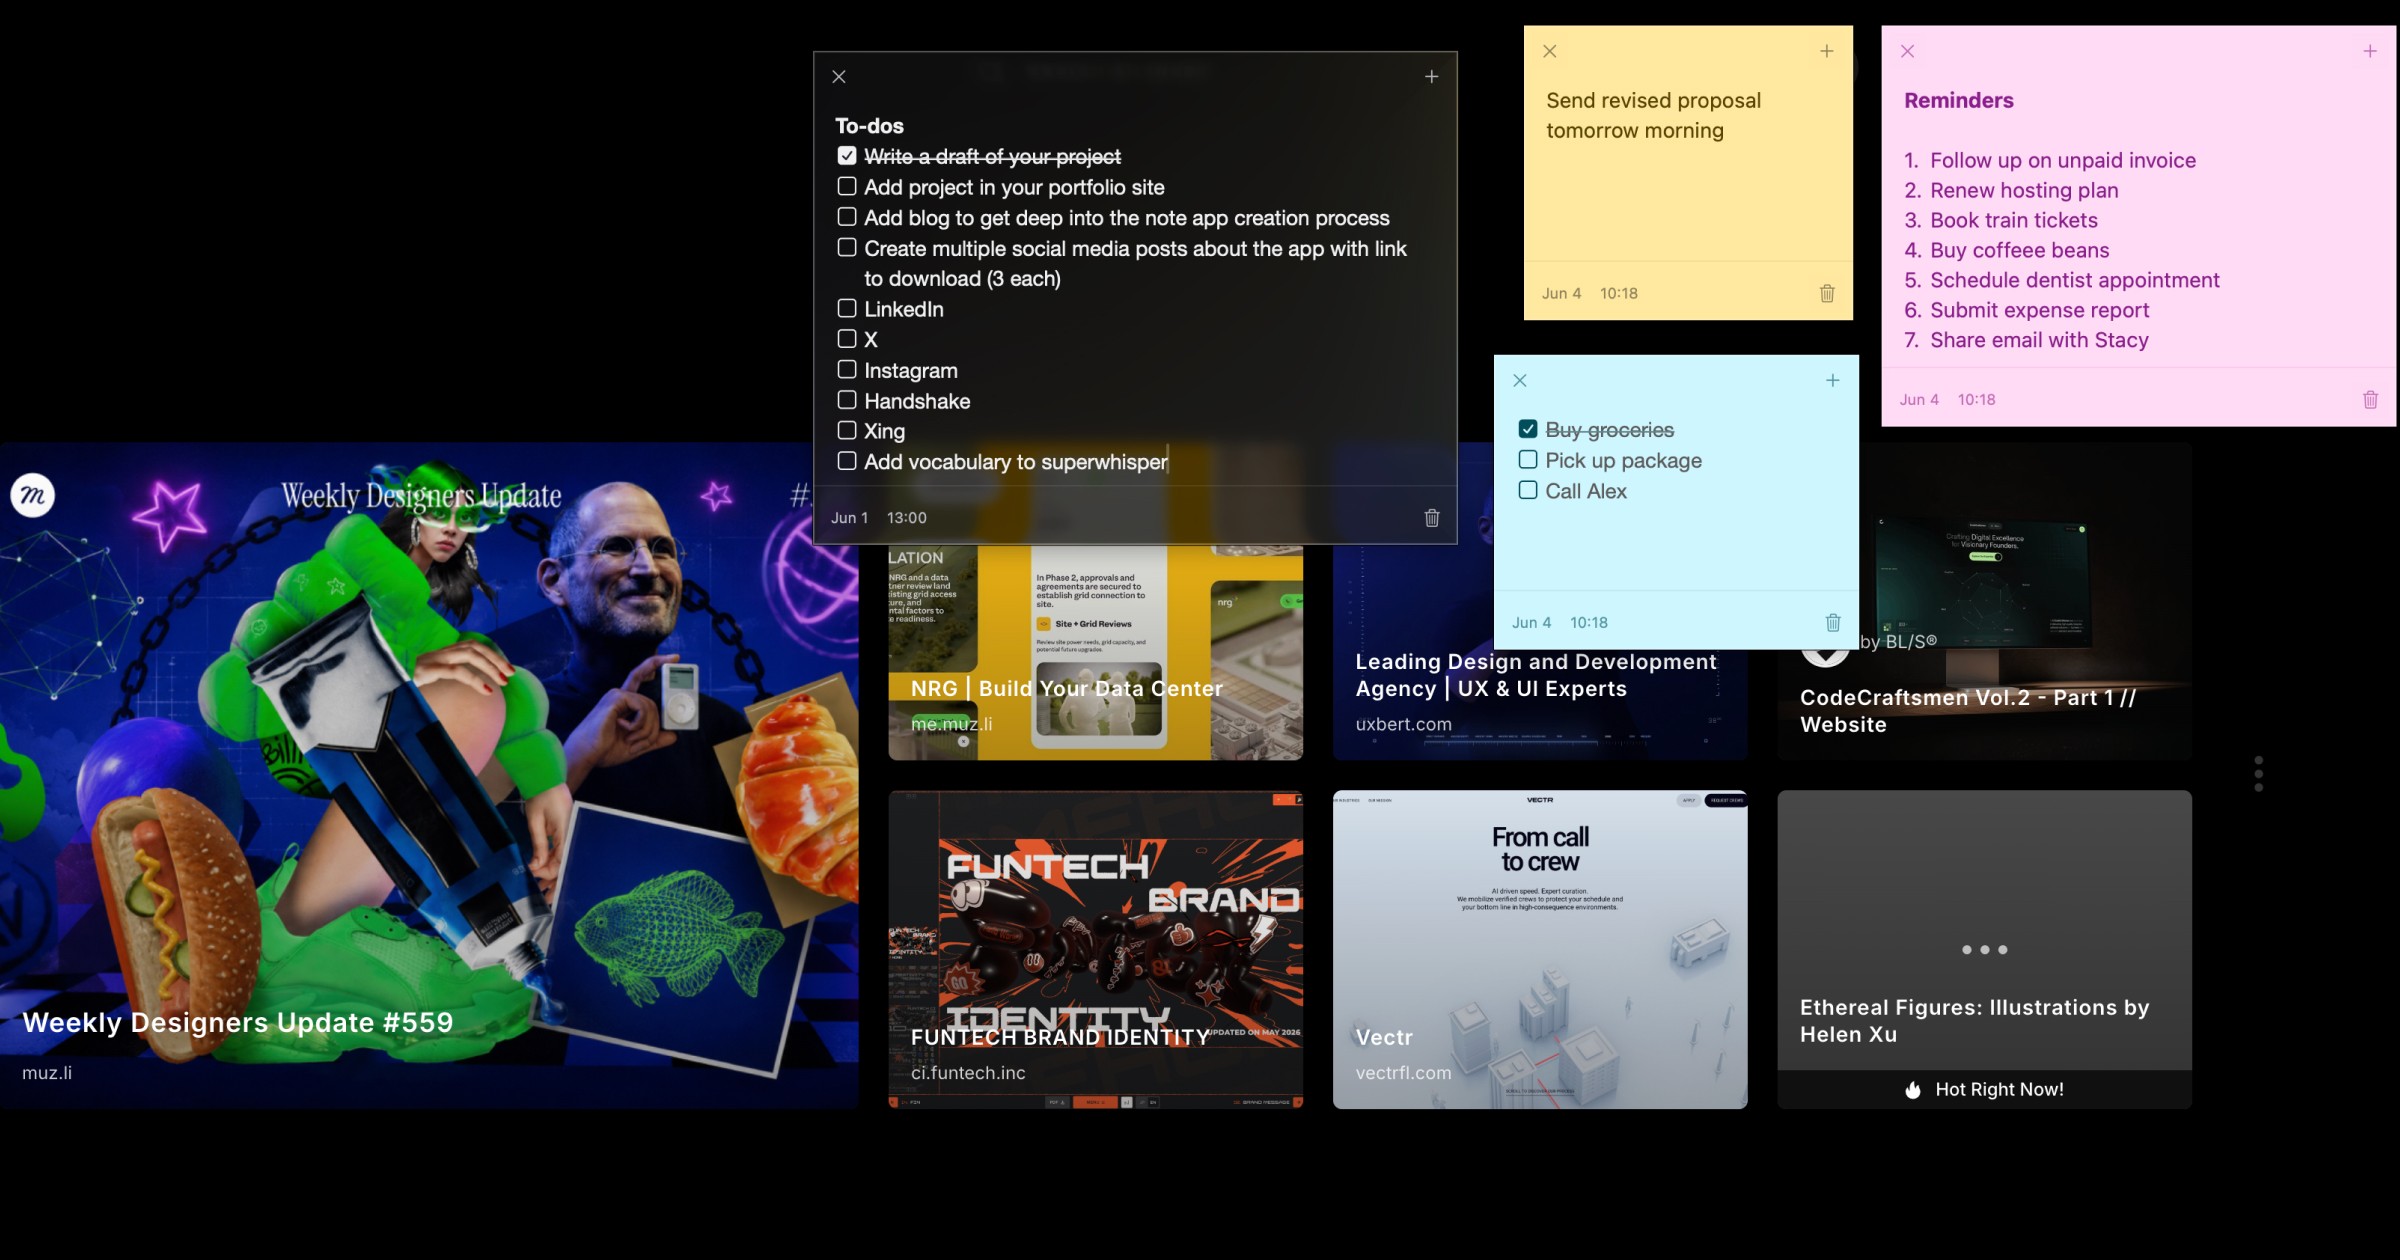
Task: Check Add blog about note app creation
Action: point(847,217)
